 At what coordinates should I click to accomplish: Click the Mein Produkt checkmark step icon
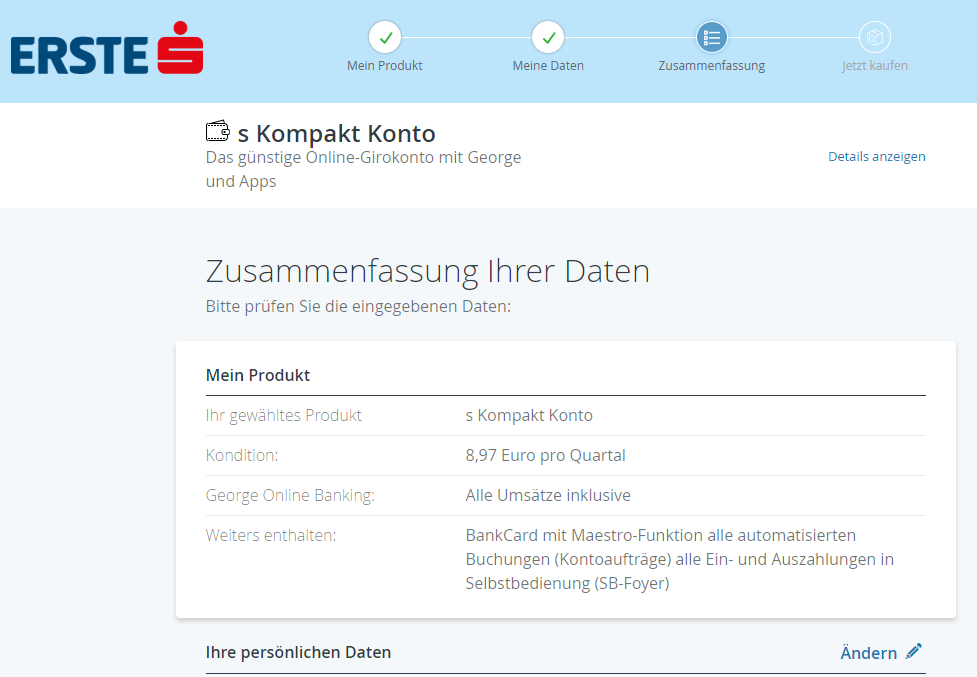[385, 37]
